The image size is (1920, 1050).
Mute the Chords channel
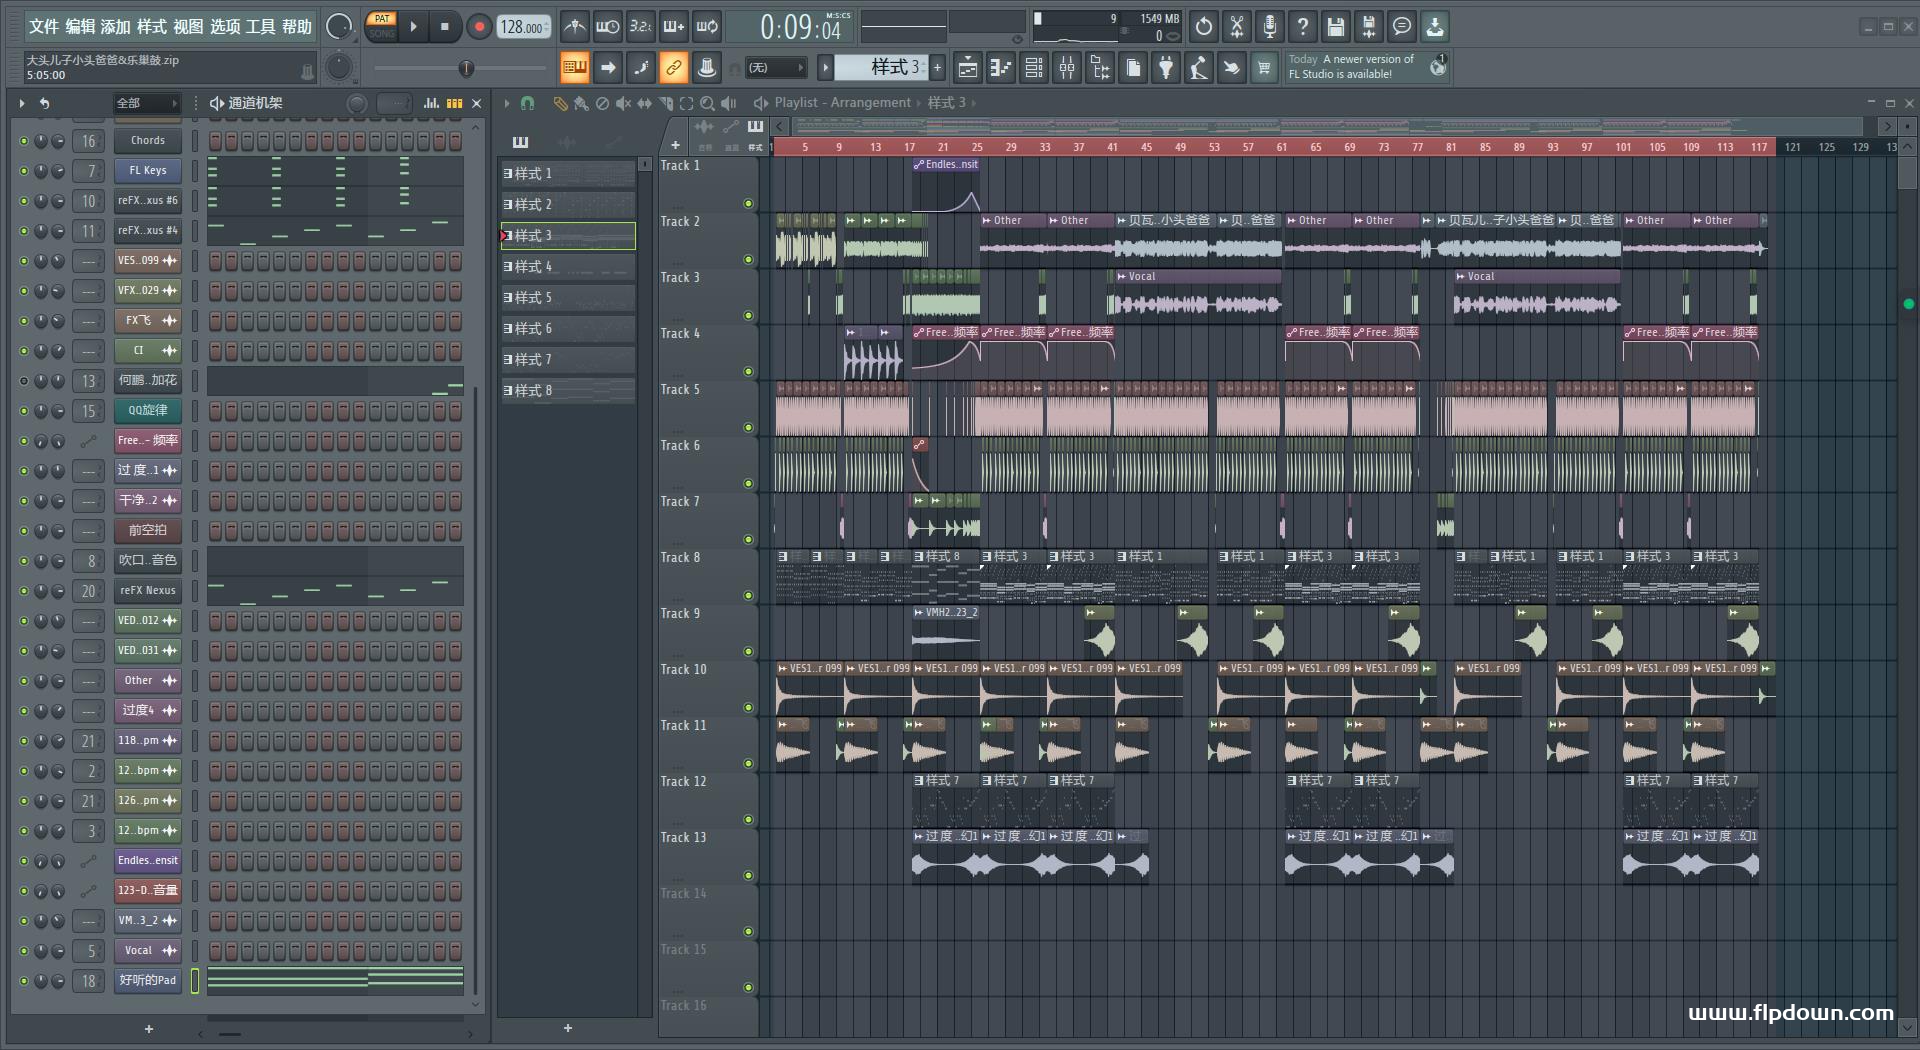pyautogui.click(x=24, y=141)
